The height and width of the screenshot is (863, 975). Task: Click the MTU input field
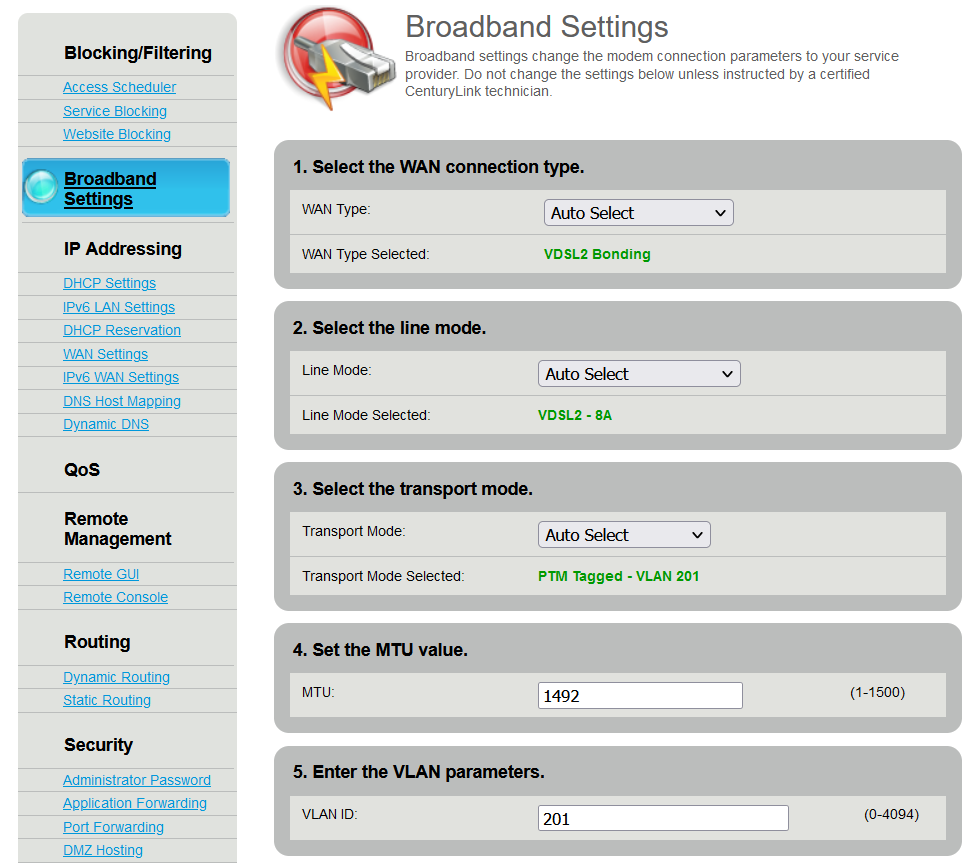(x=640, y=695)
